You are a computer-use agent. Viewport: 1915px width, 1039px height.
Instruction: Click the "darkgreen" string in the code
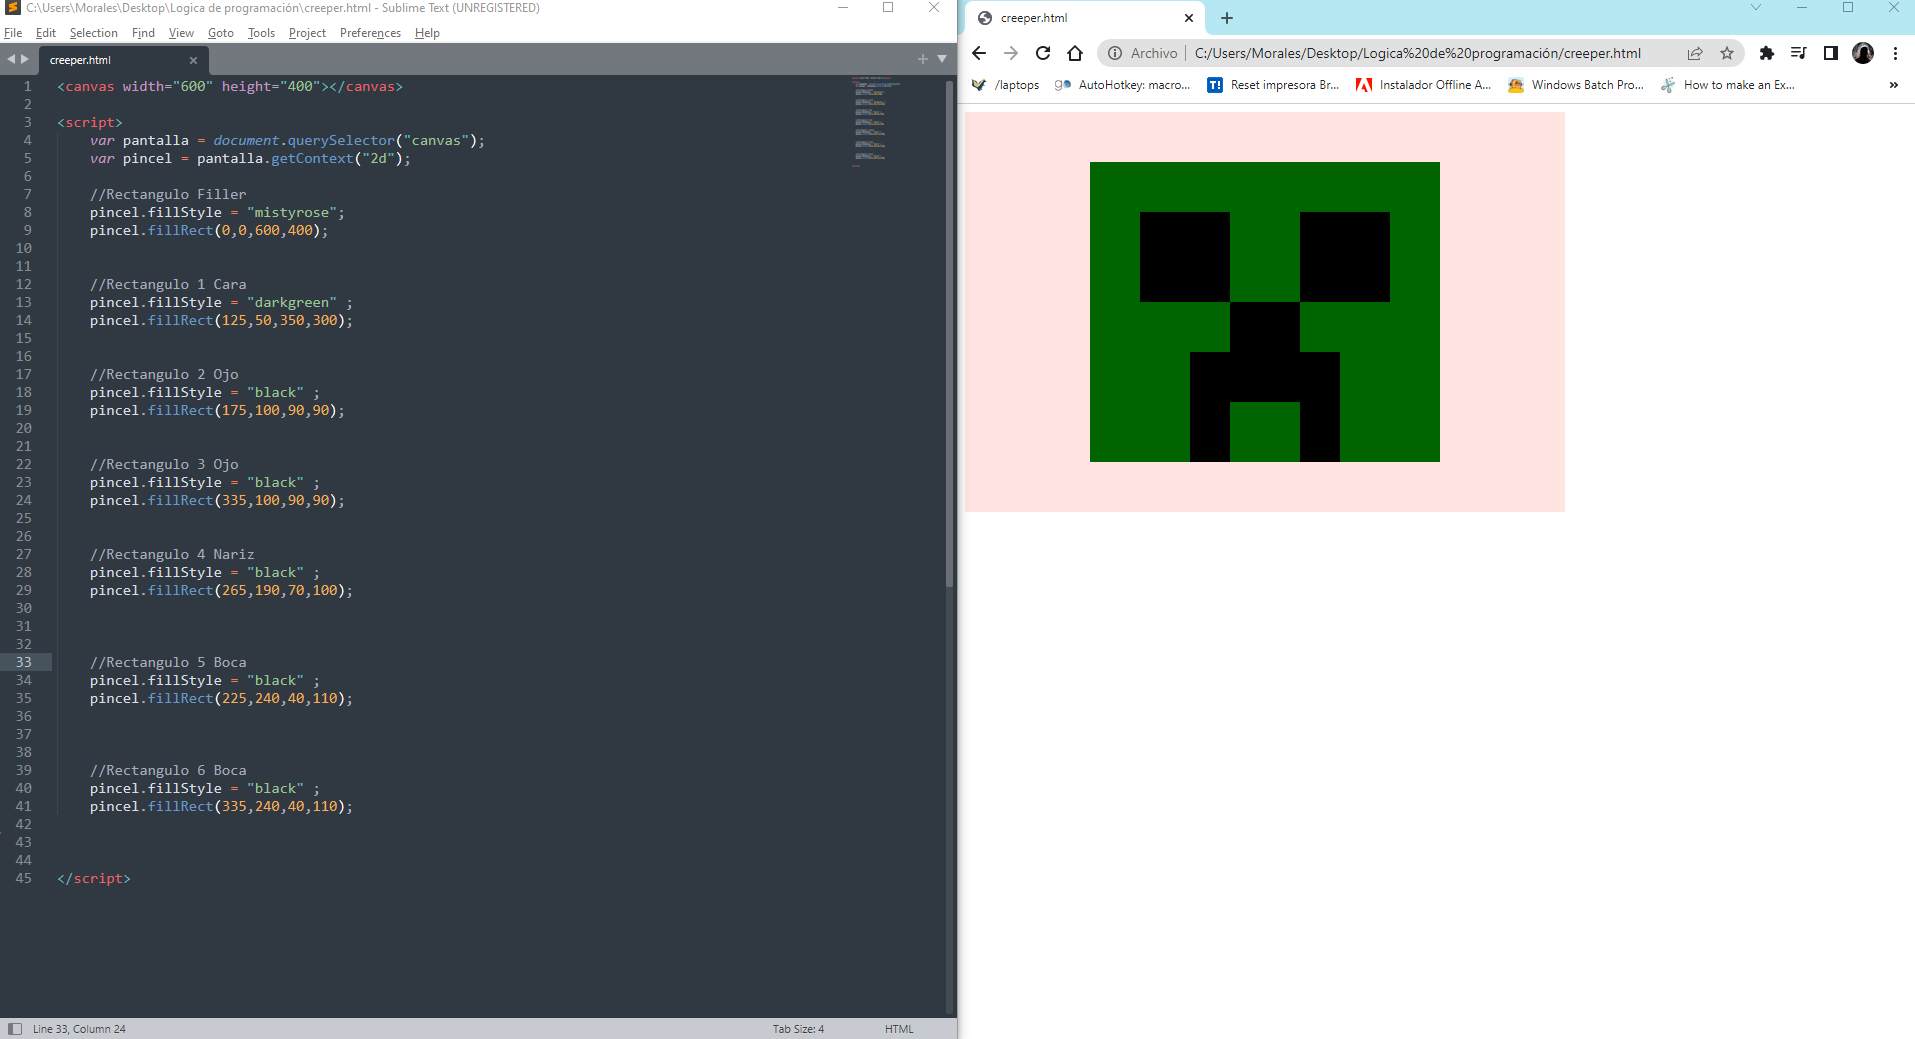(291, 302)
